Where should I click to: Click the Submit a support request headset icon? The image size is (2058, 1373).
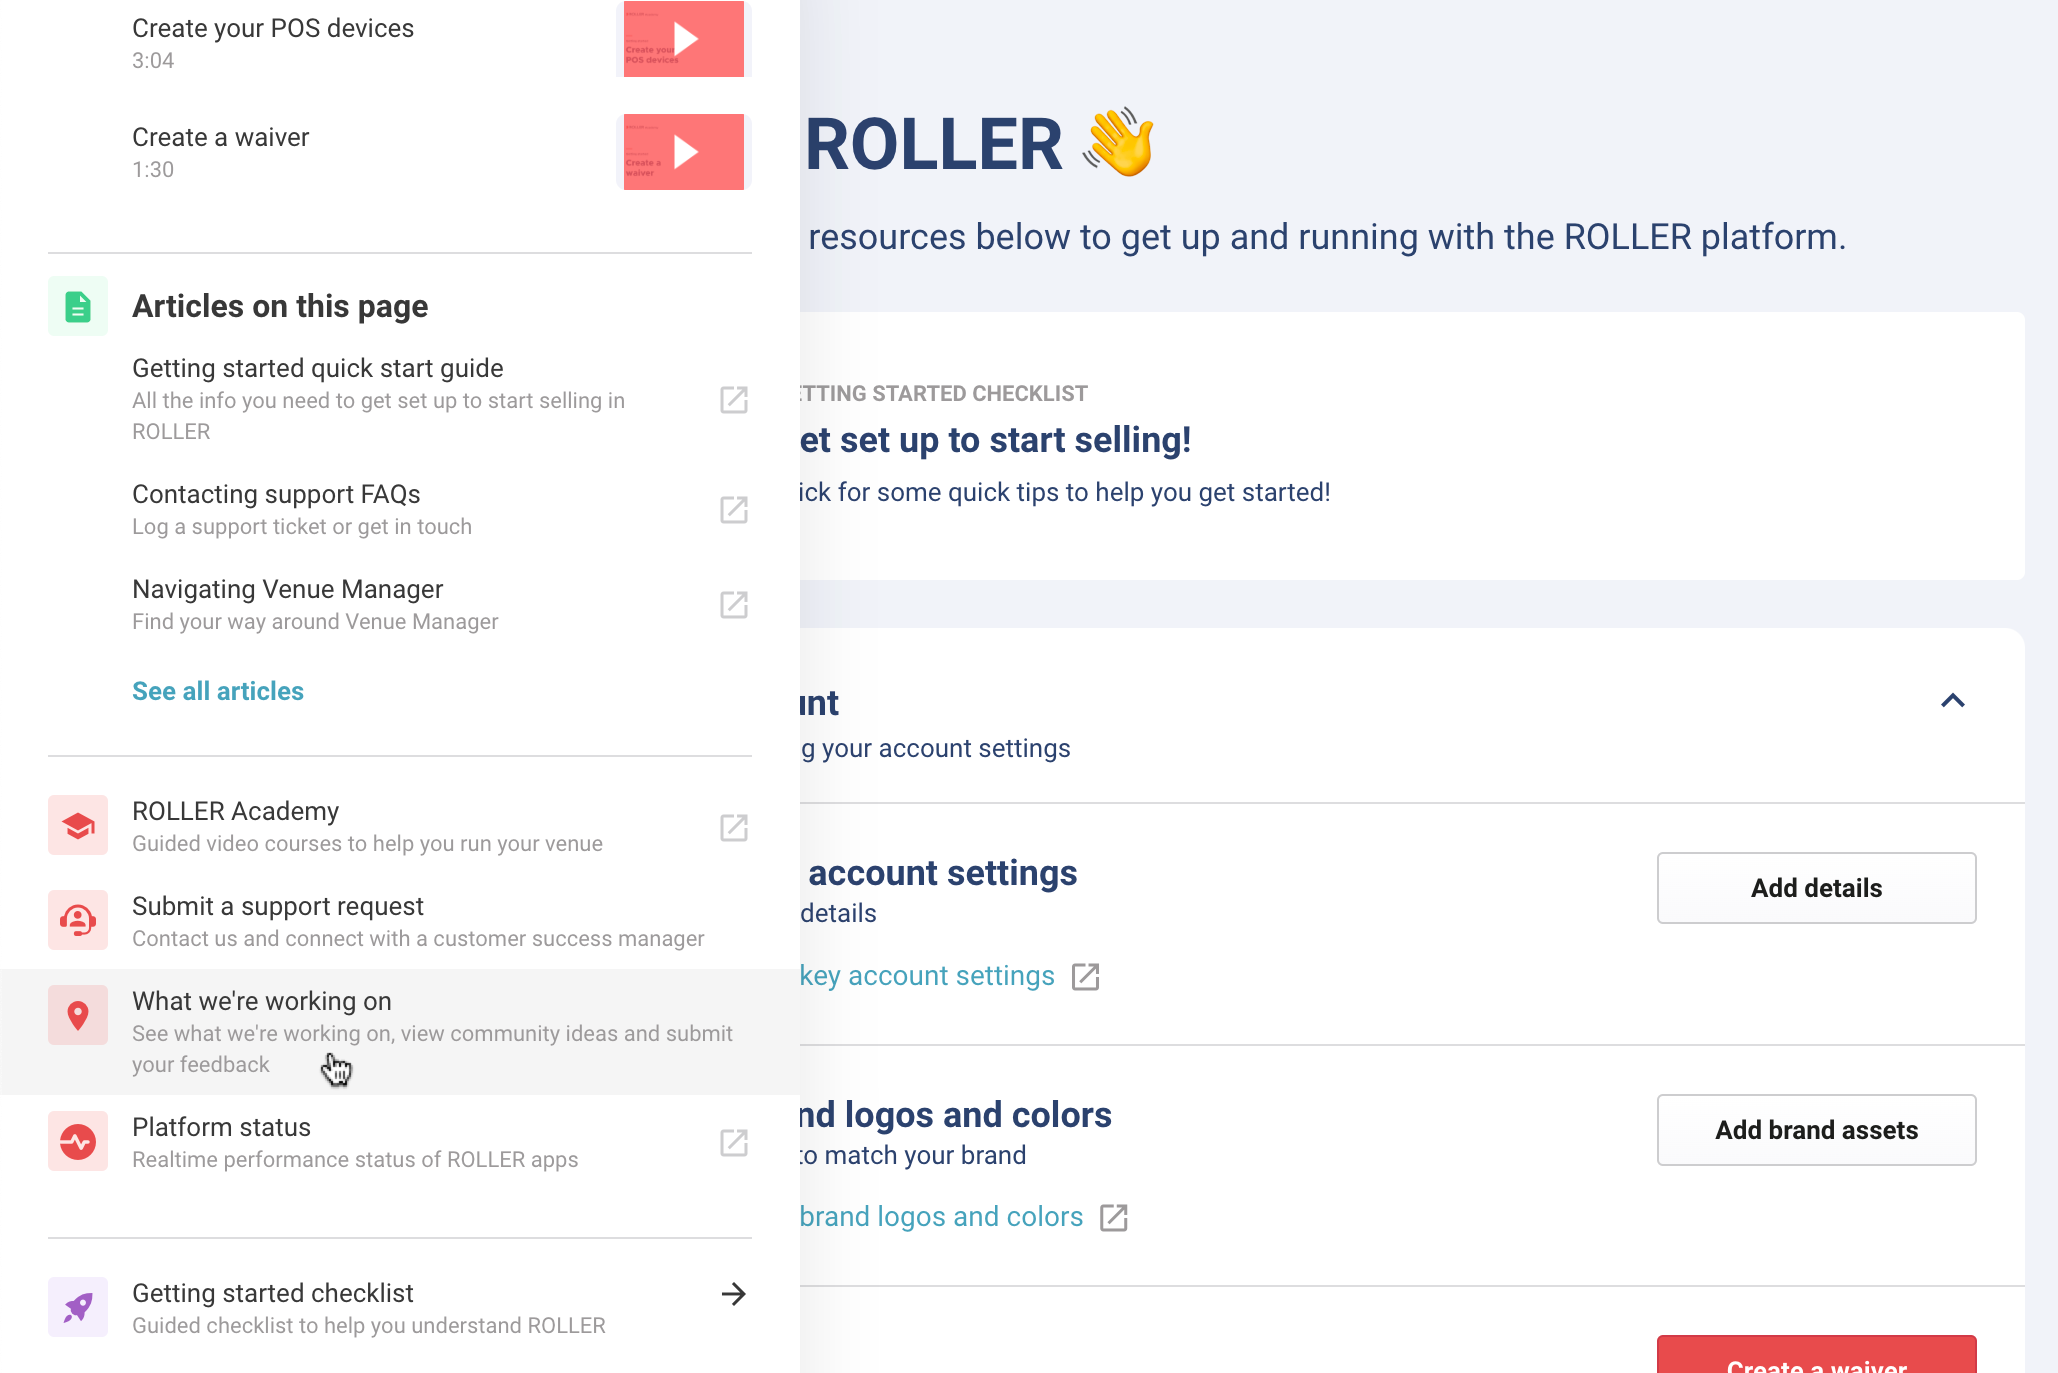pyautogui.click(x=78, y=921)
